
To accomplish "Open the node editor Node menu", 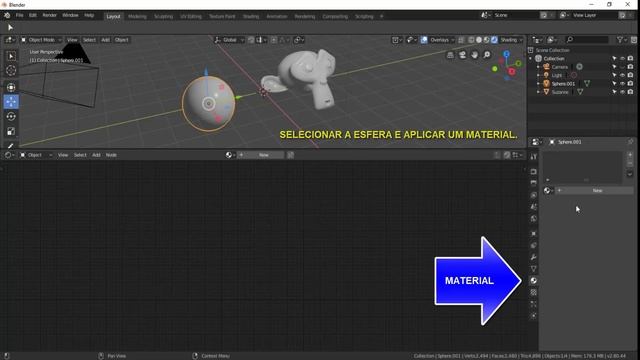I will point(111,155).
